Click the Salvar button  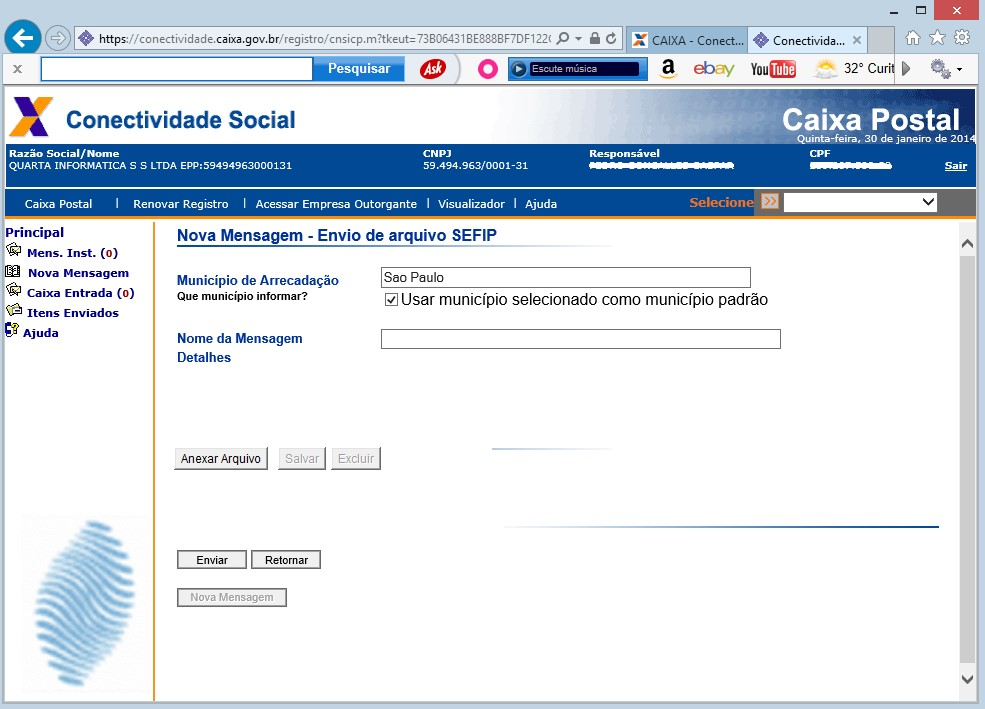pos(302,458)
